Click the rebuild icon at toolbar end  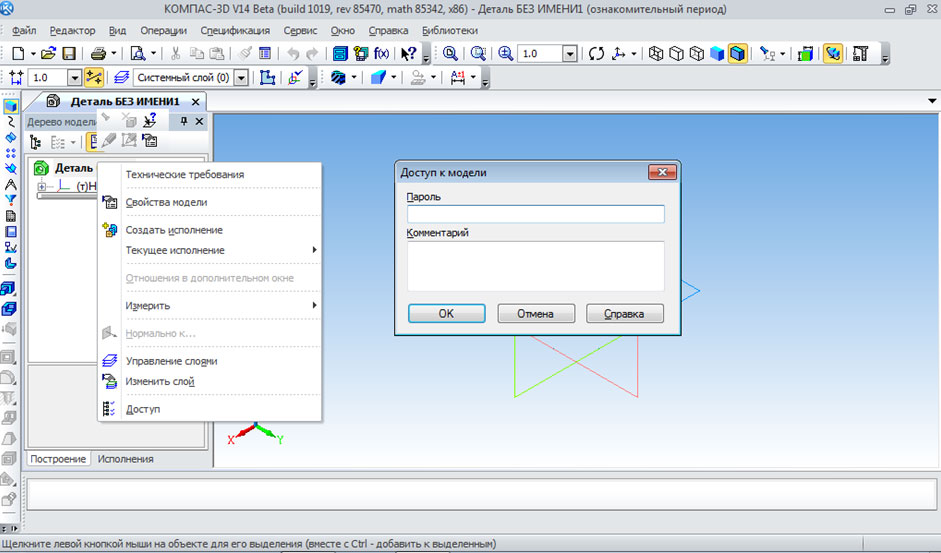[x=861, y=53]
